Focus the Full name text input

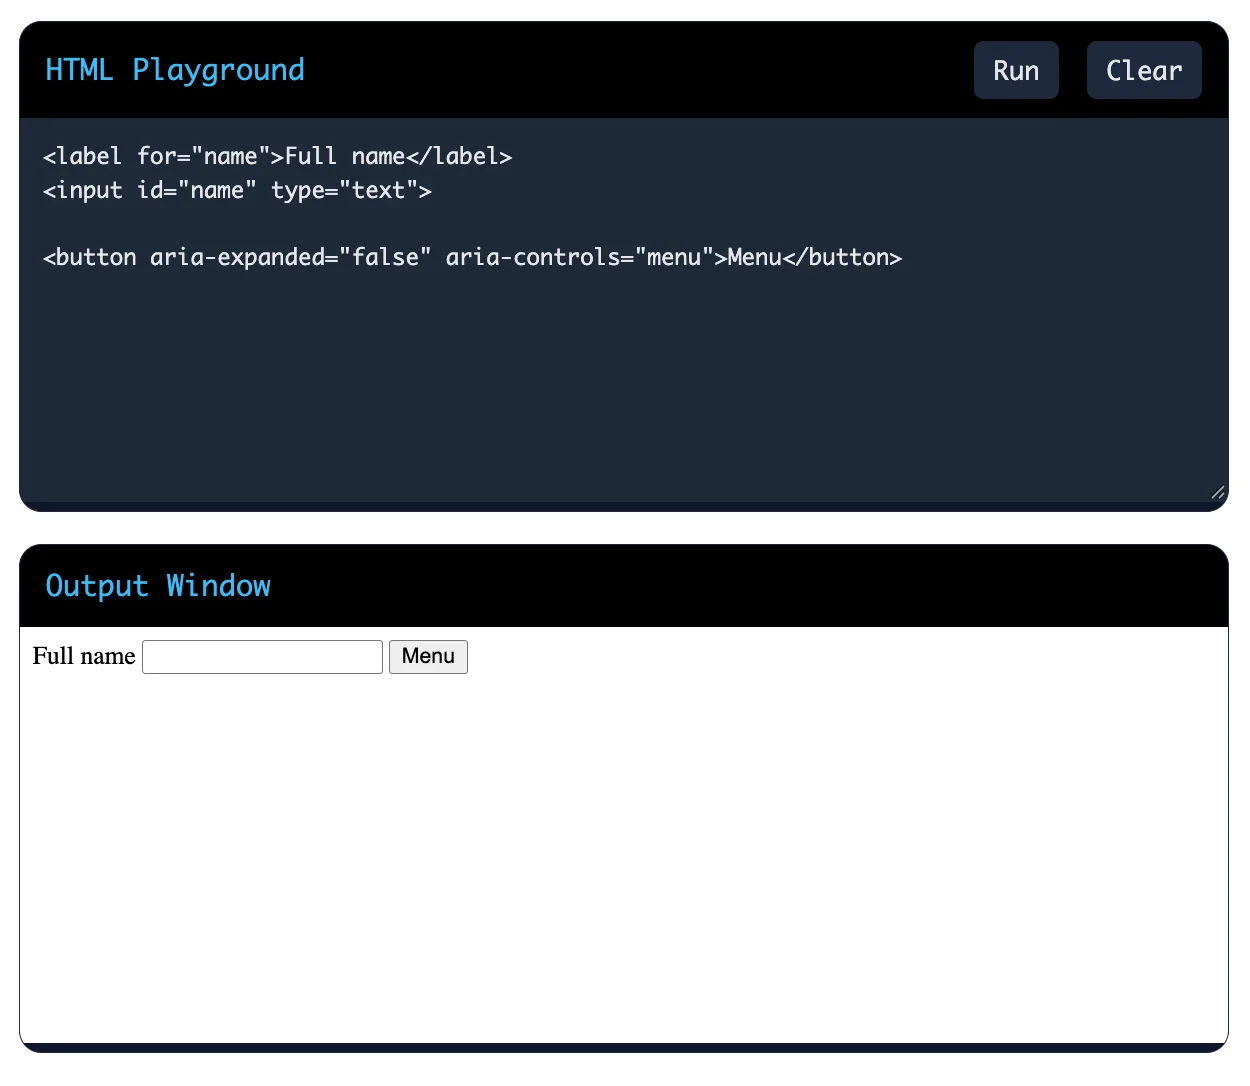point(263,657)
